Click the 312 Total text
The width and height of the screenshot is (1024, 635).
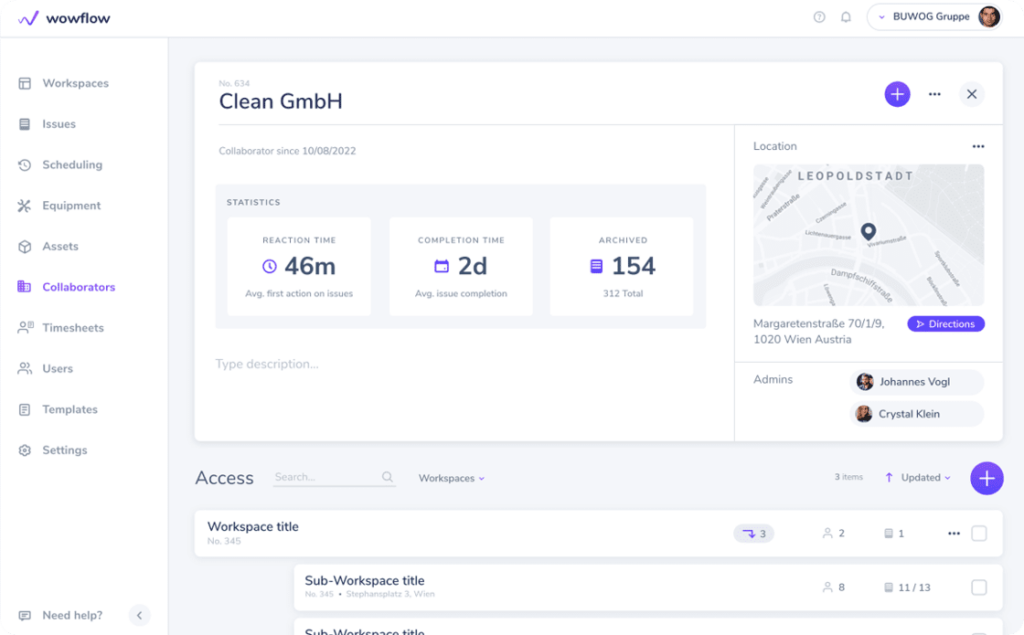[623, 293]
